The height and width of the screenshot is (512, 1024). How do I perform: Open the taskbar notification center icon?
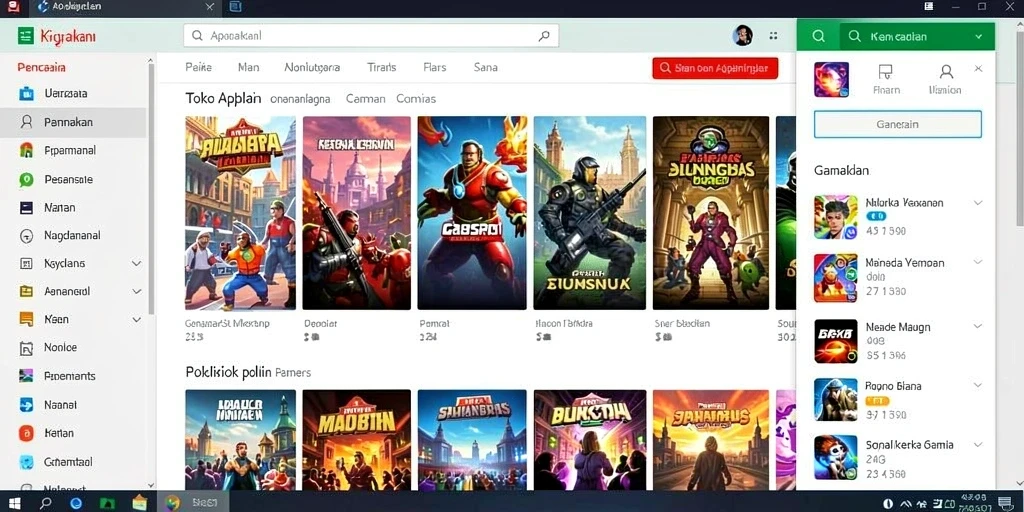[x=1005, y=503]
